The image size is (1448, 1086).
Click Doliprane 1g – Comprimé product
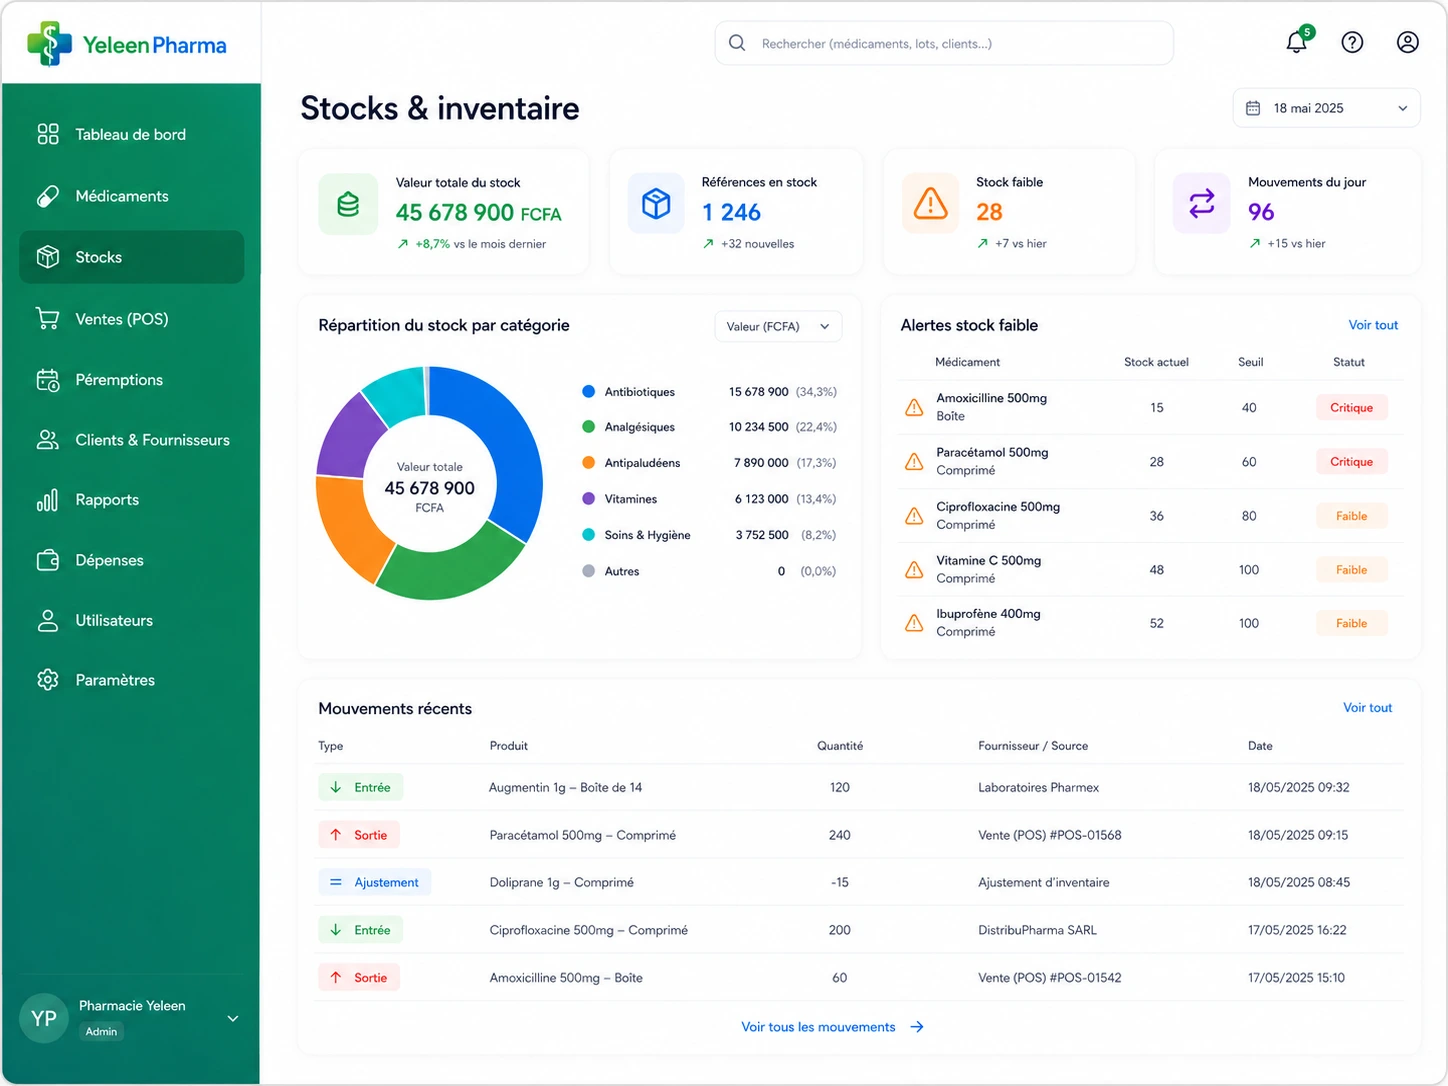coord(562,882)
